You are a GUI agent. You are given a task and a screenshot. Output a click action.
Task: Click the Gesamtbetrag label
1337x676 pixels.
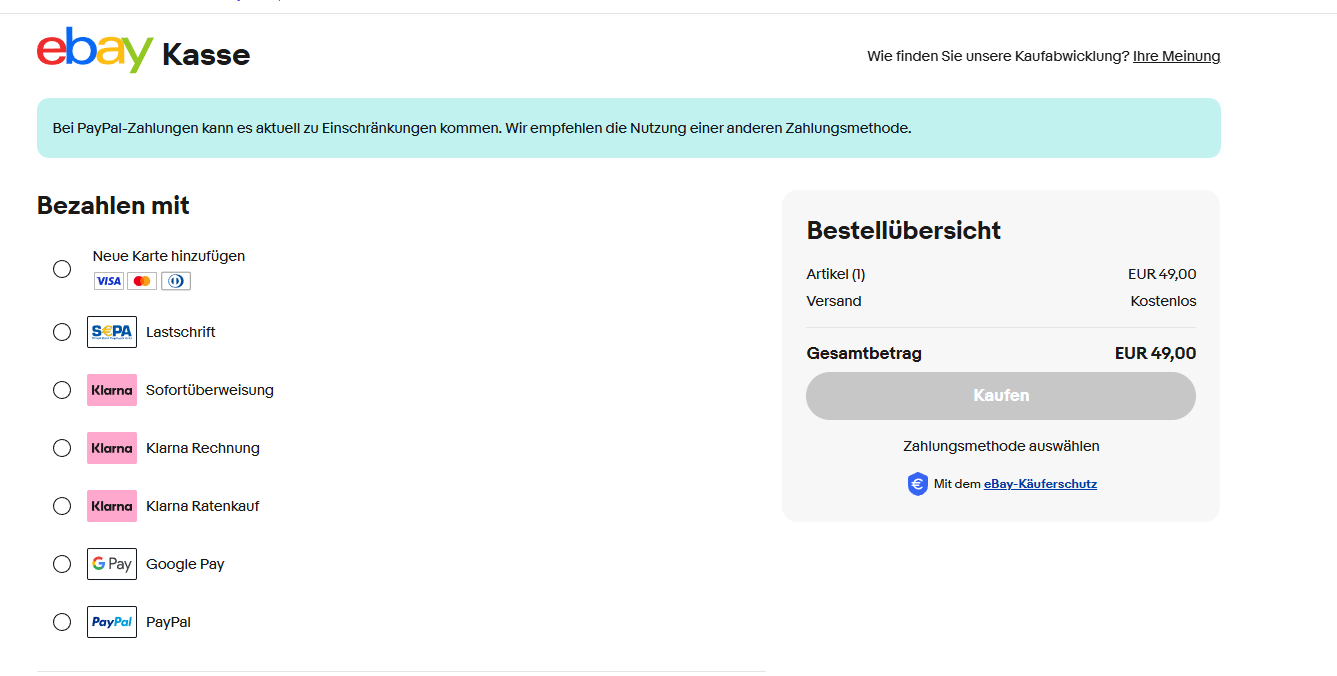tap(864, 353)
